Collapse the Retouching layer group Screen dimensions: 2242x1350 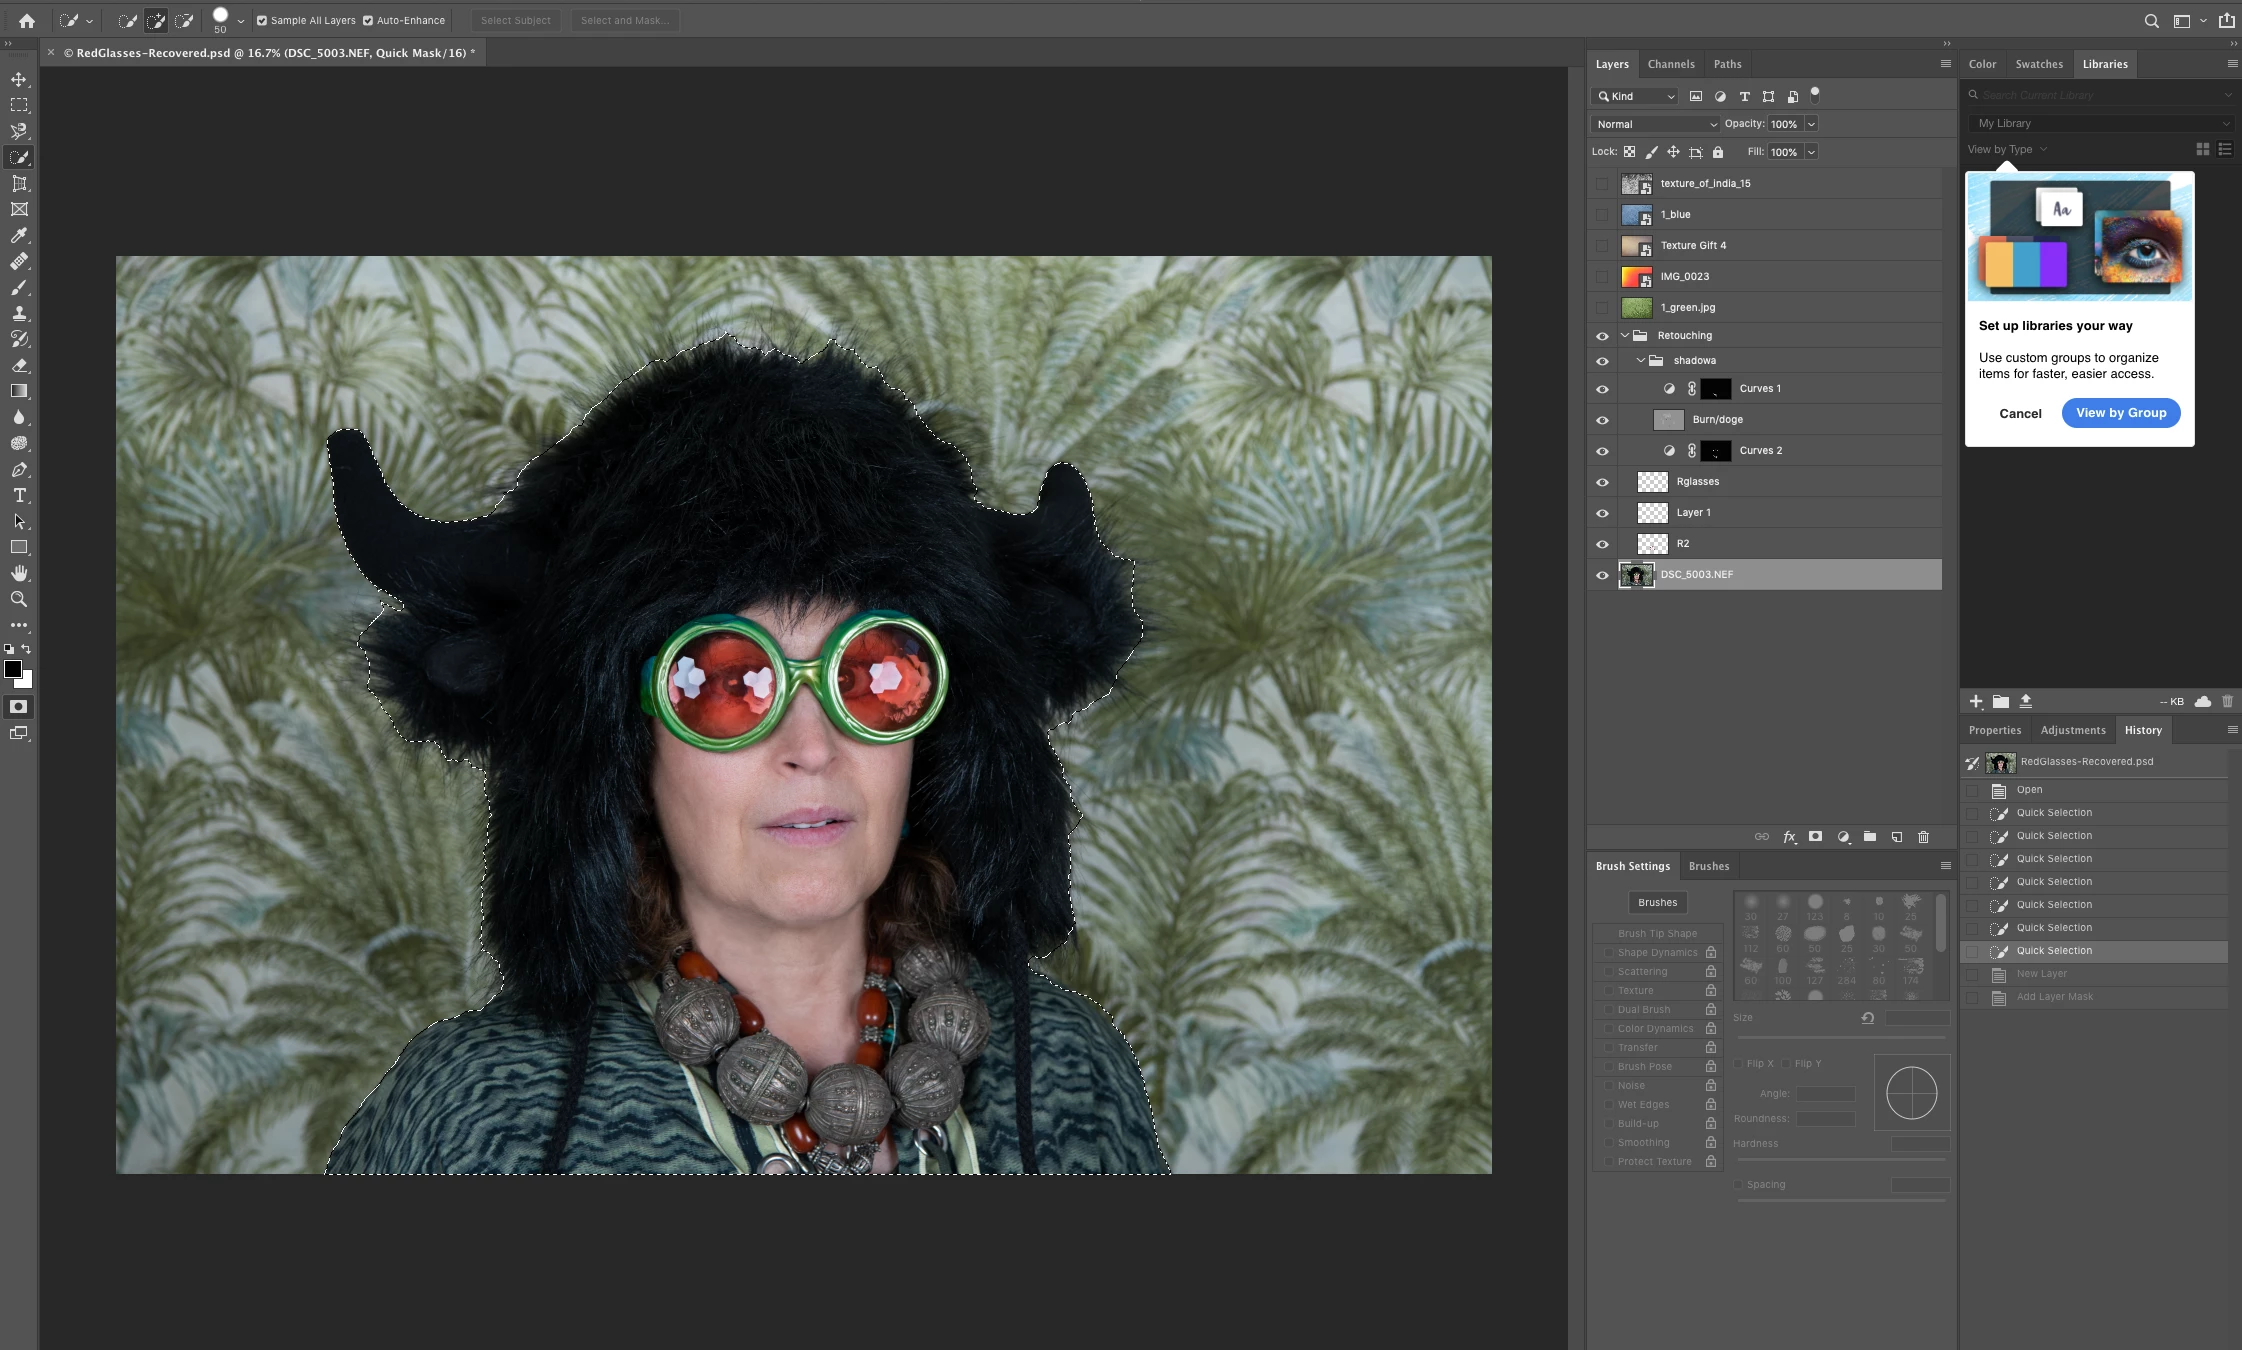[x=1625, y=336]
